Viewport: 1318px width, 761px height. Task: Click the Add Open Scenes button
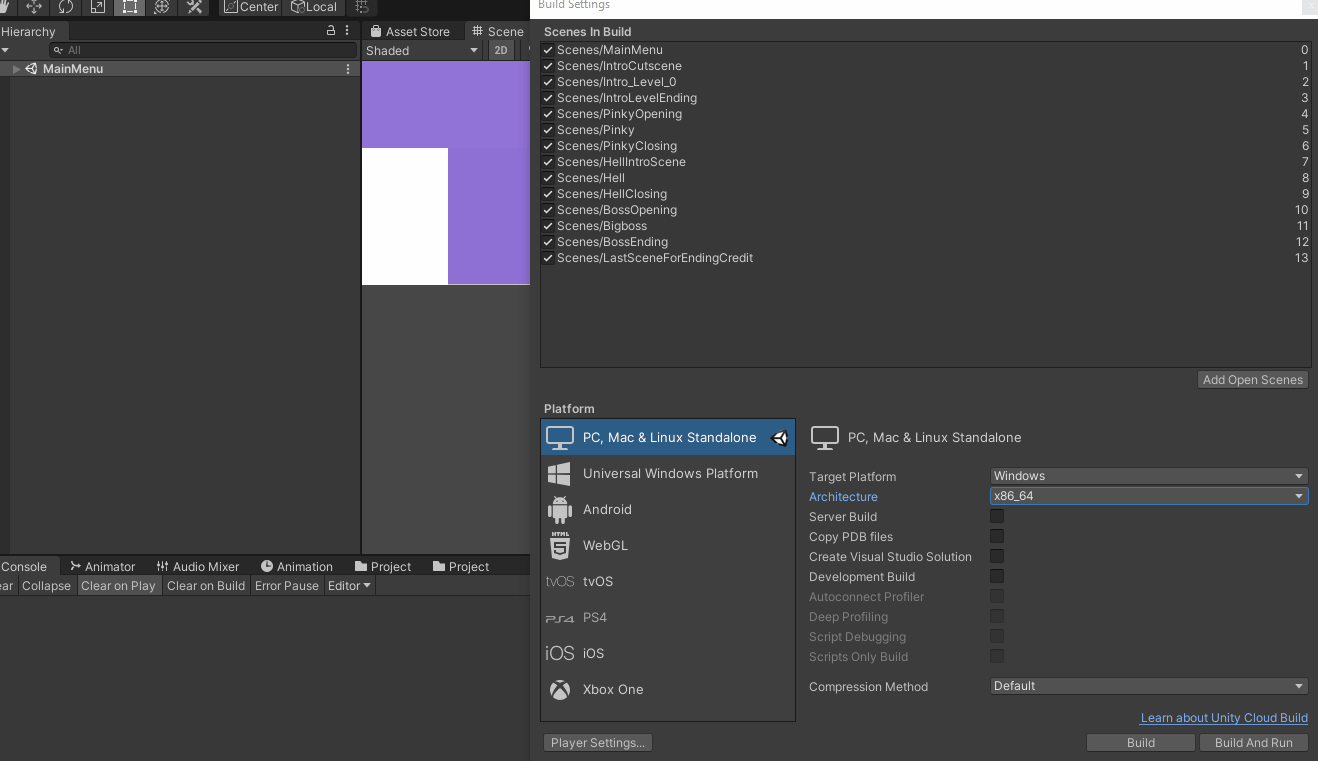(1253, 380)
